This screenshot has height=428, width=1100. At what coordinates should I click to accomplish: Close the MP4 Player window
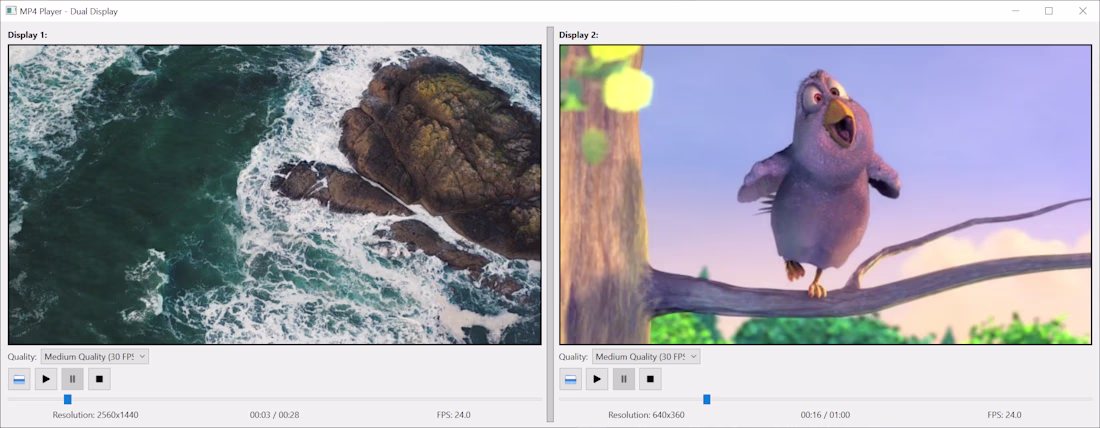[x=1082, y=11]
